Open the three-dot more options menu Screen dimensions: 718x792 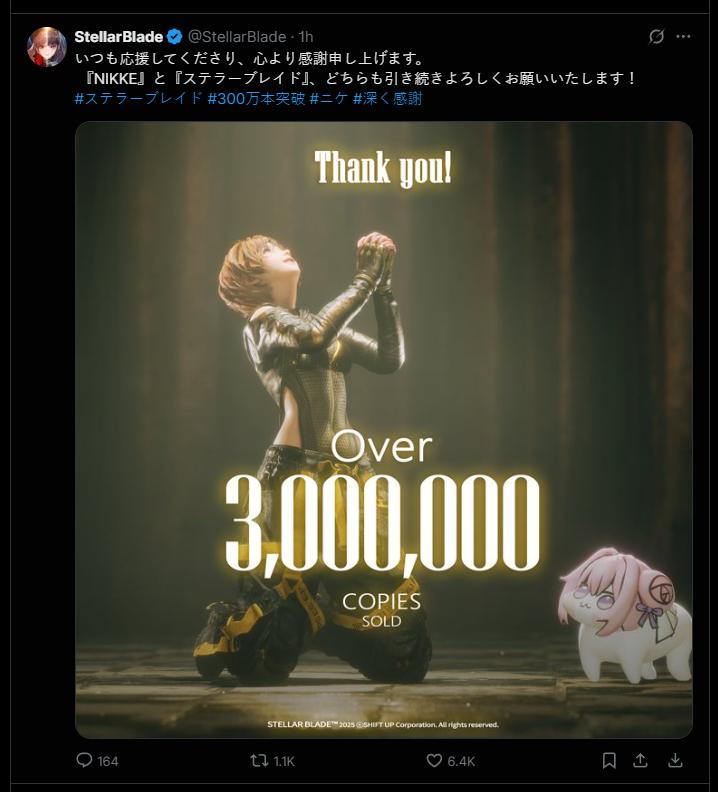pyautogui.click(x=683, y=36)
